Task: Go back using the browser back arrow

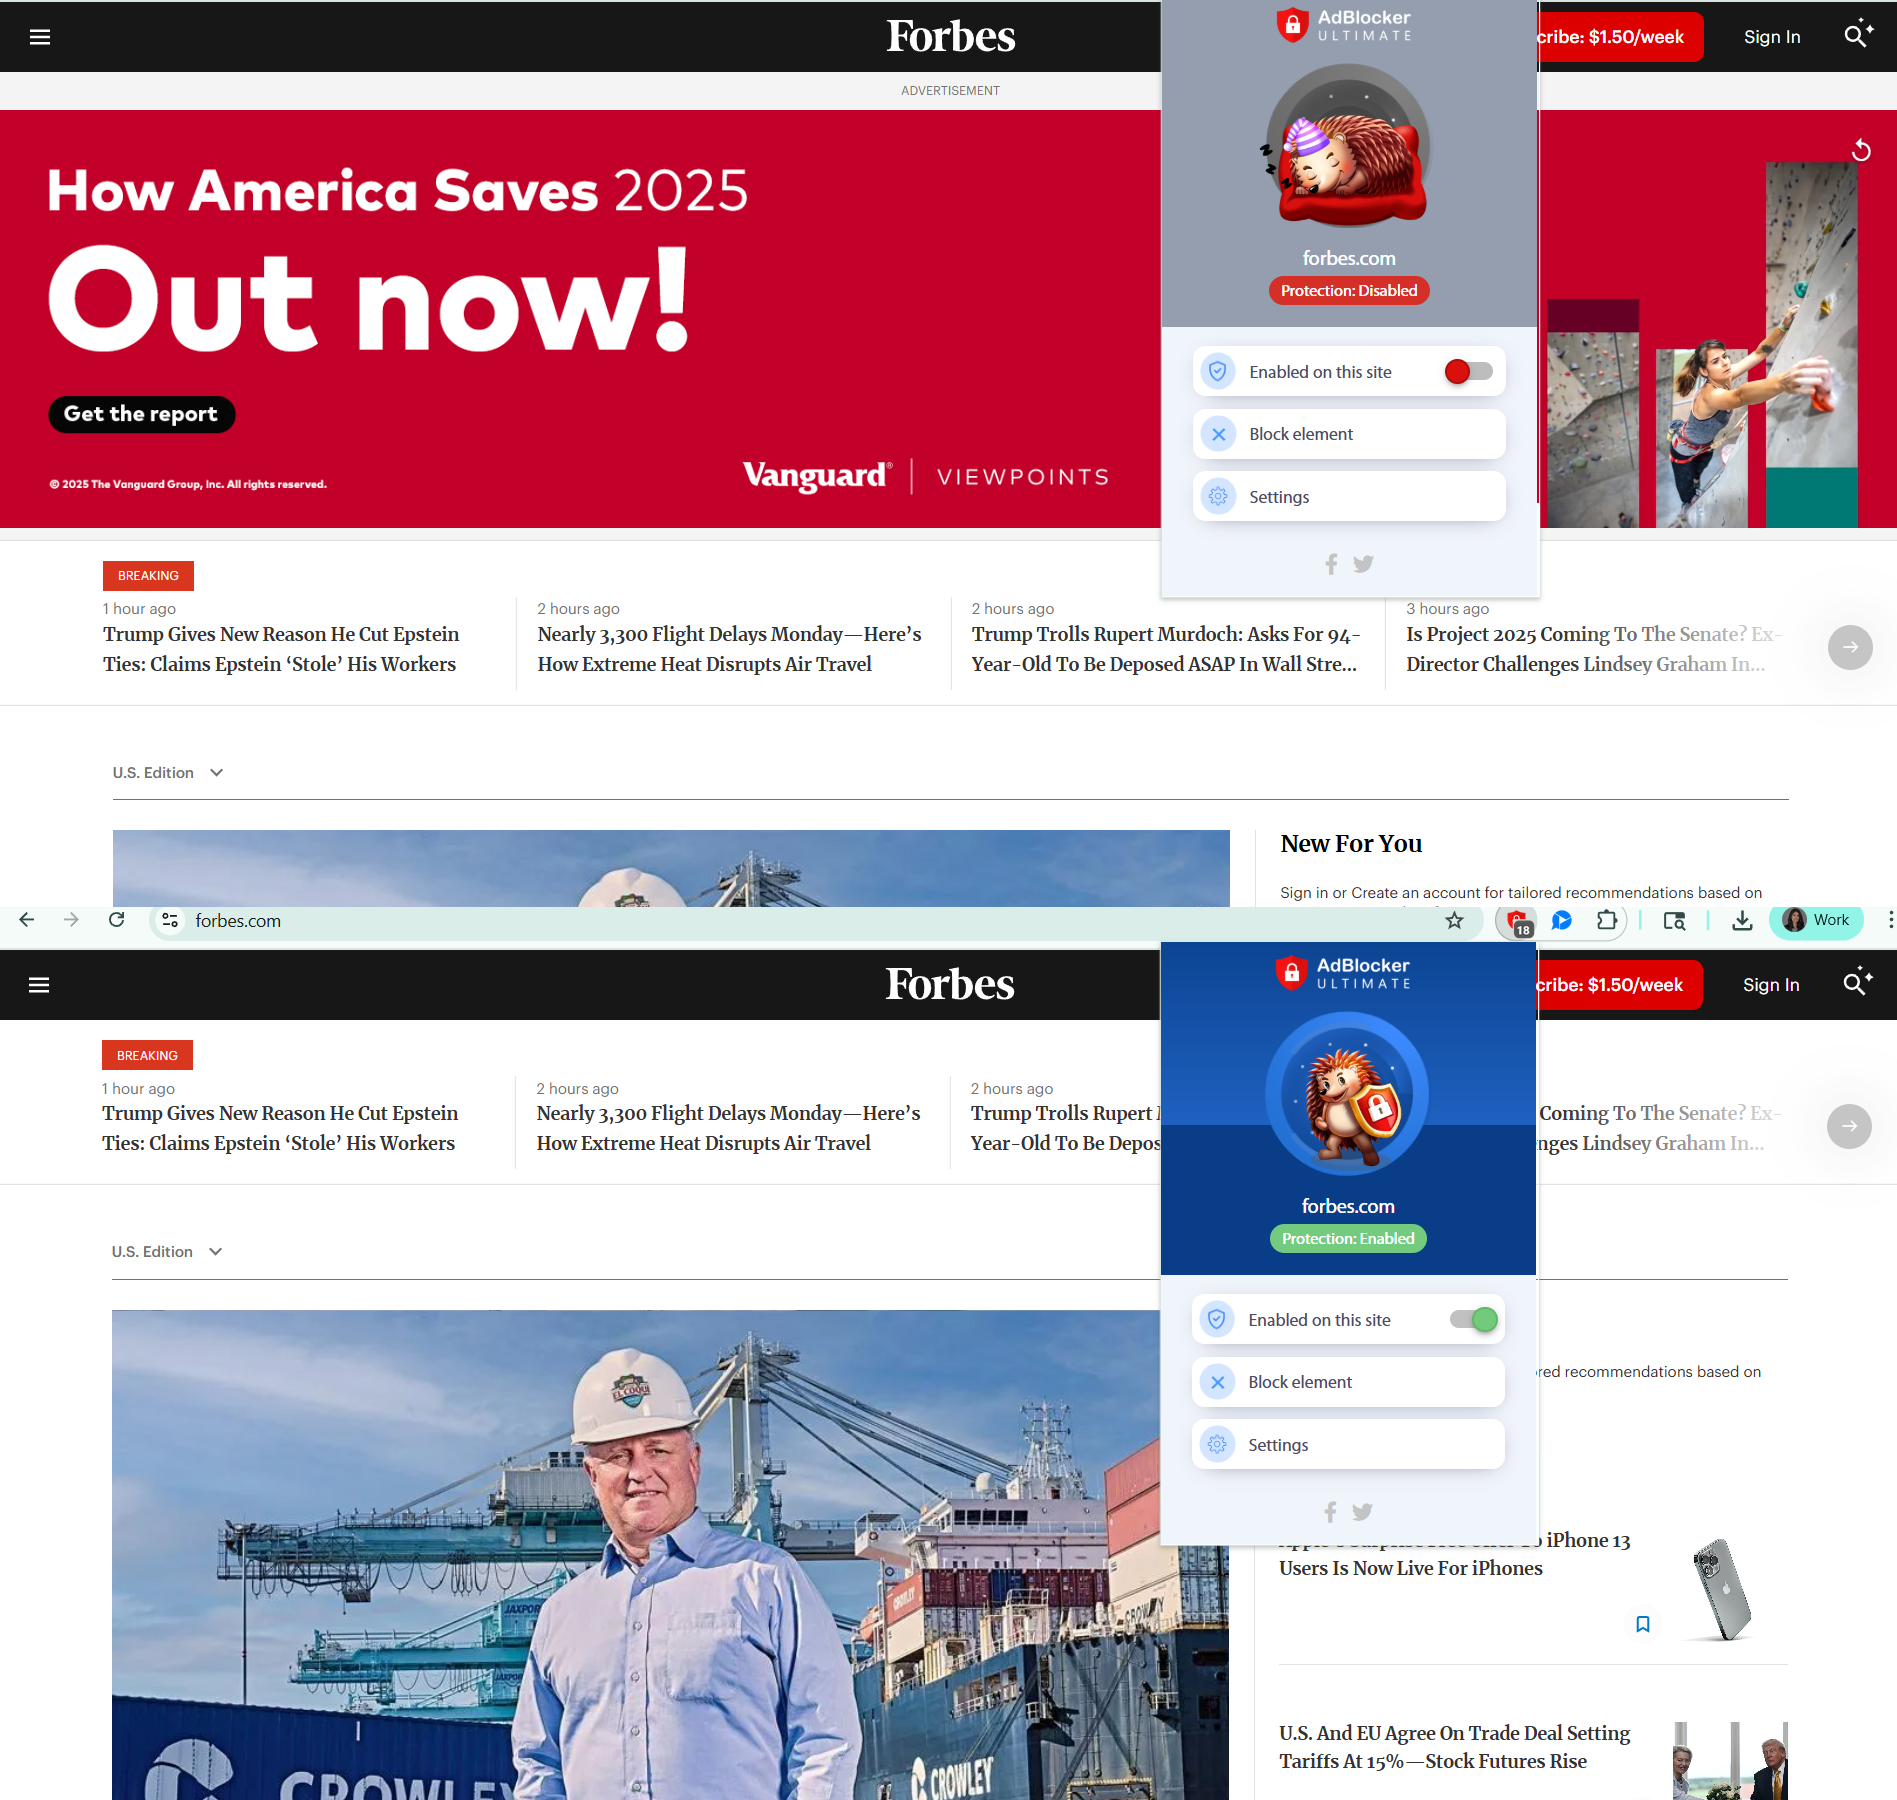Action: click(27, 920)
